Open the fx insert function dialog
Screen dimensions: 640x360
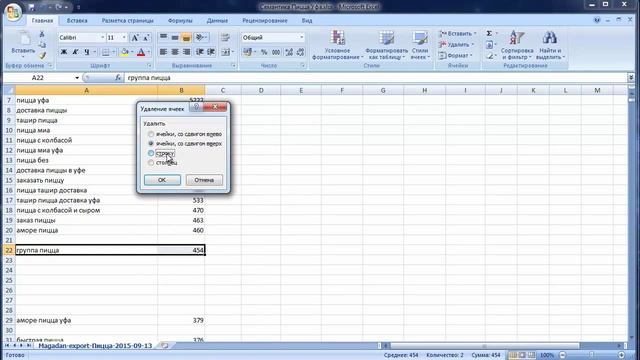click(118, 78)
